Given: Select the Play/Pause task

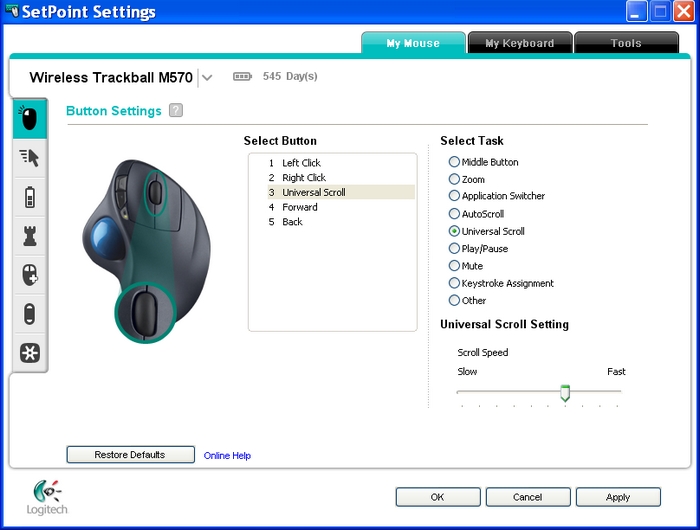Looking at the screenshot, I should click(x=454, y=248).
